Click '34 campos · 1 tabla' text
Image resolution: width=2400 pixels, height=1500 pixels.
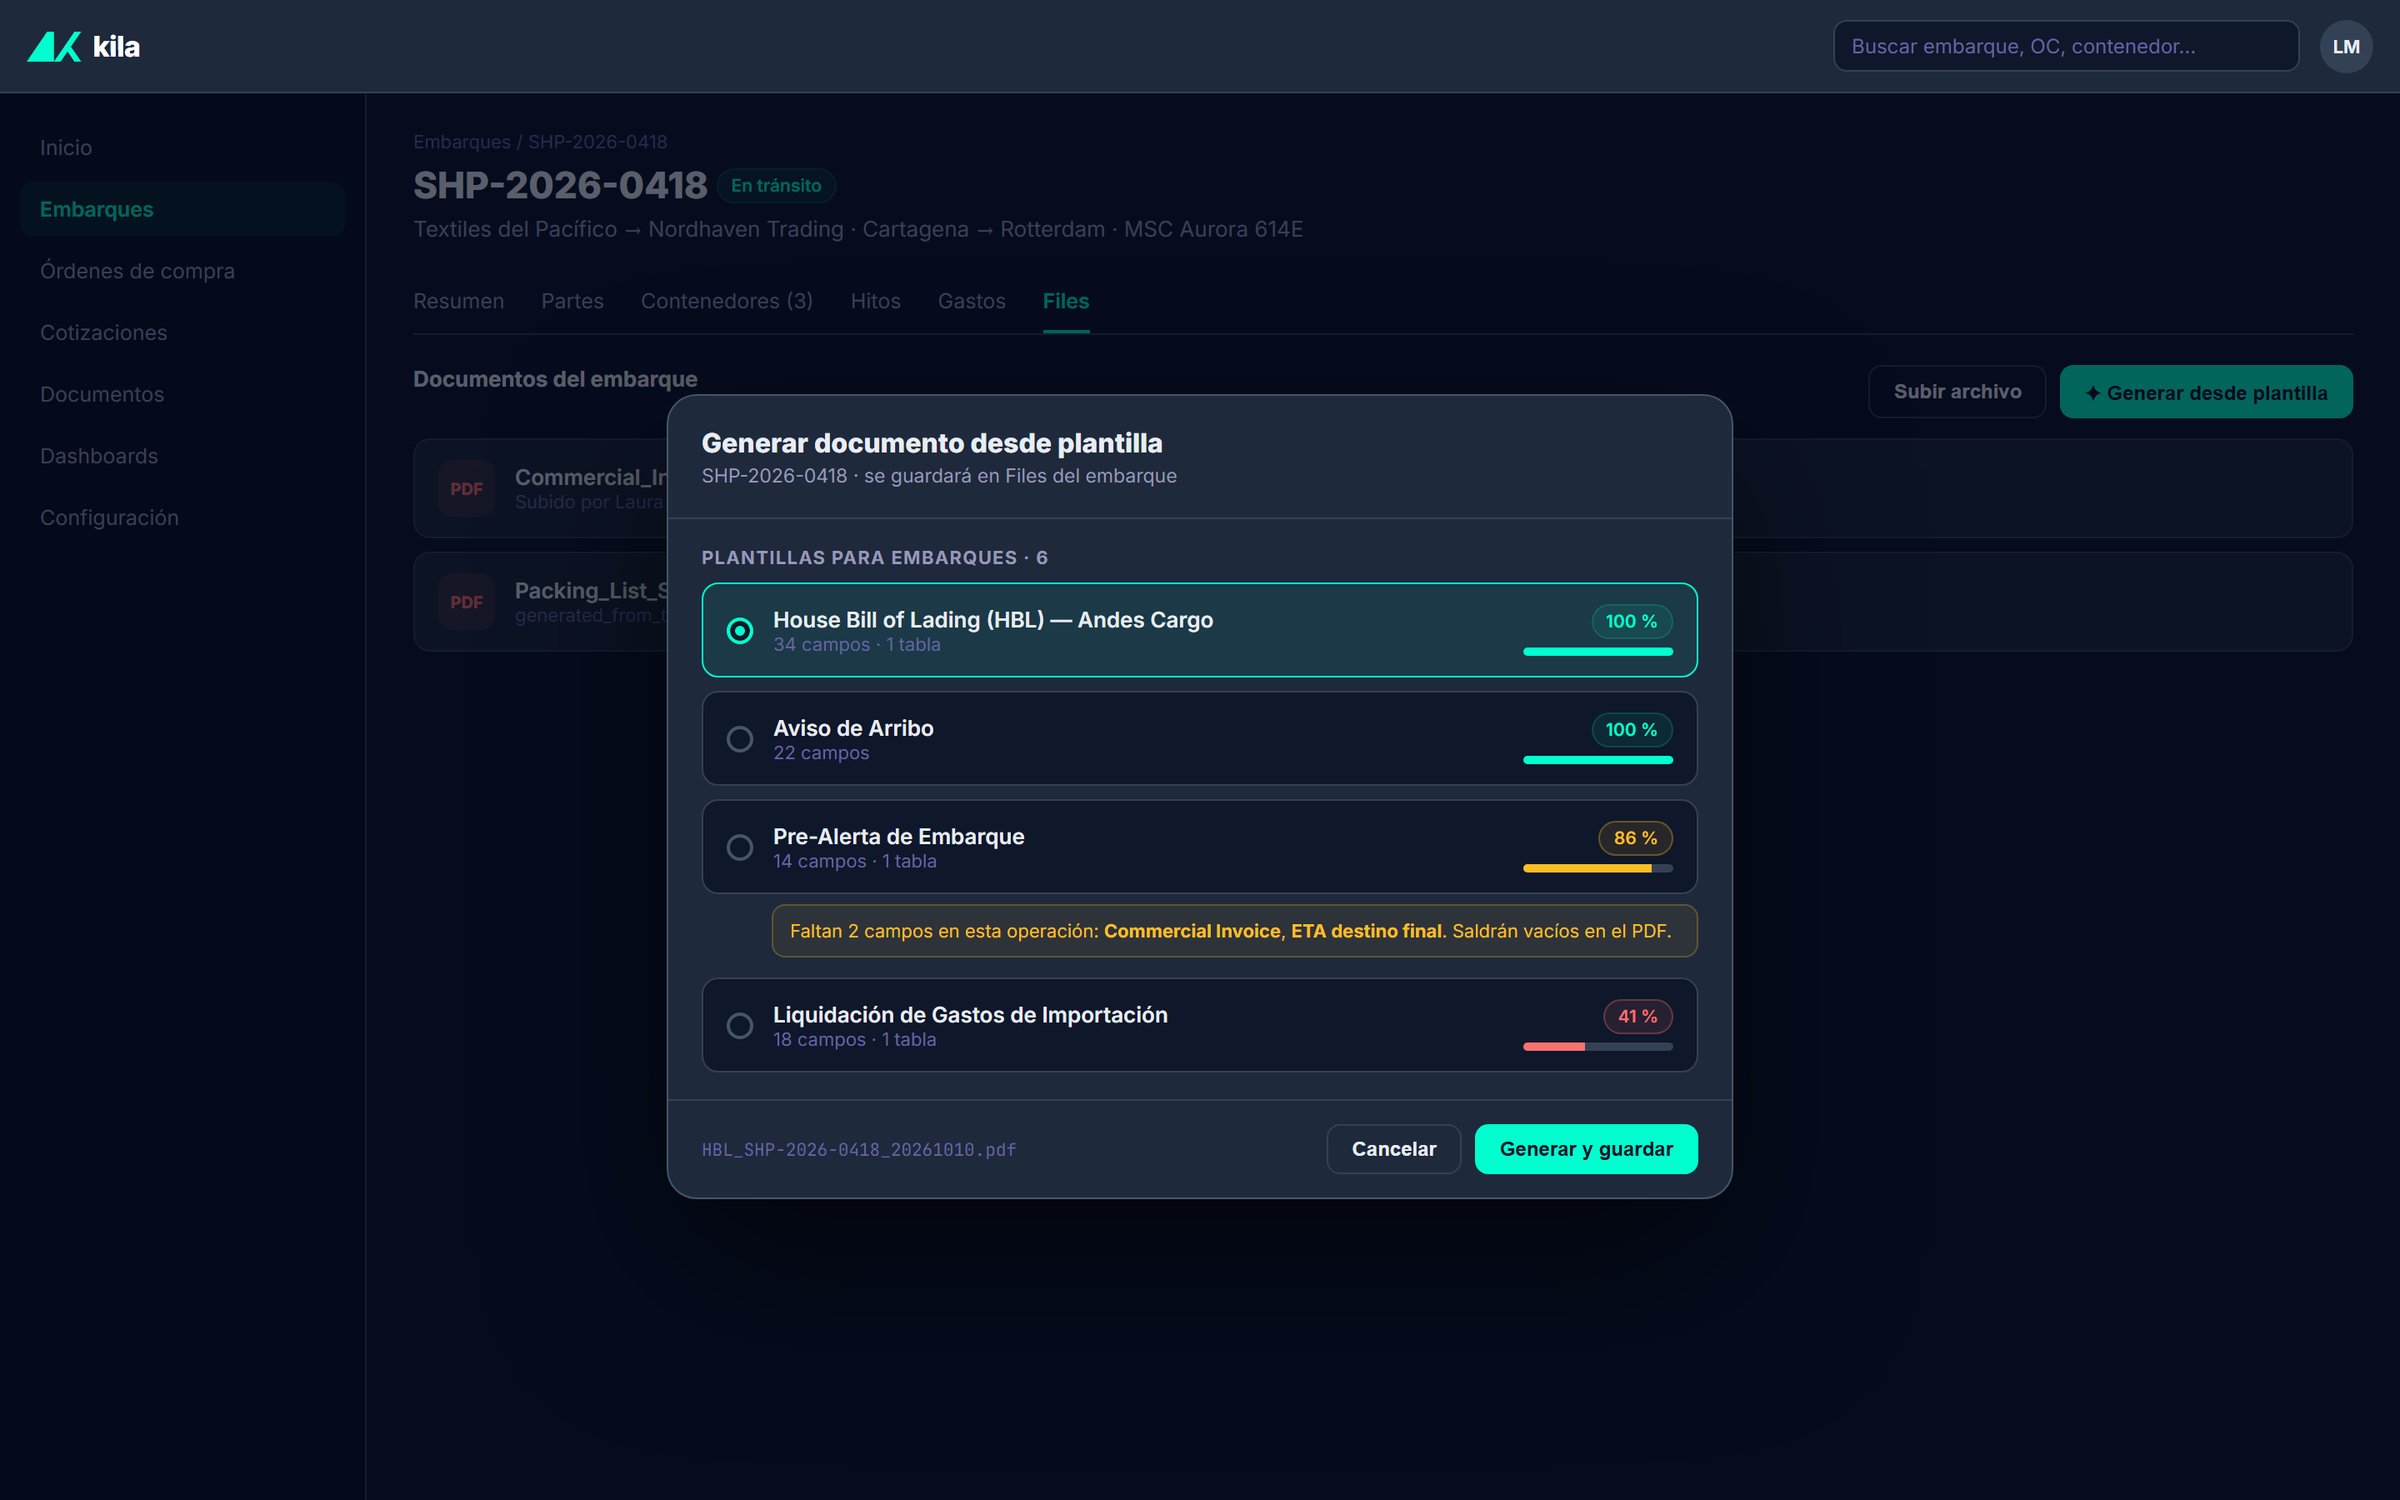857,645
